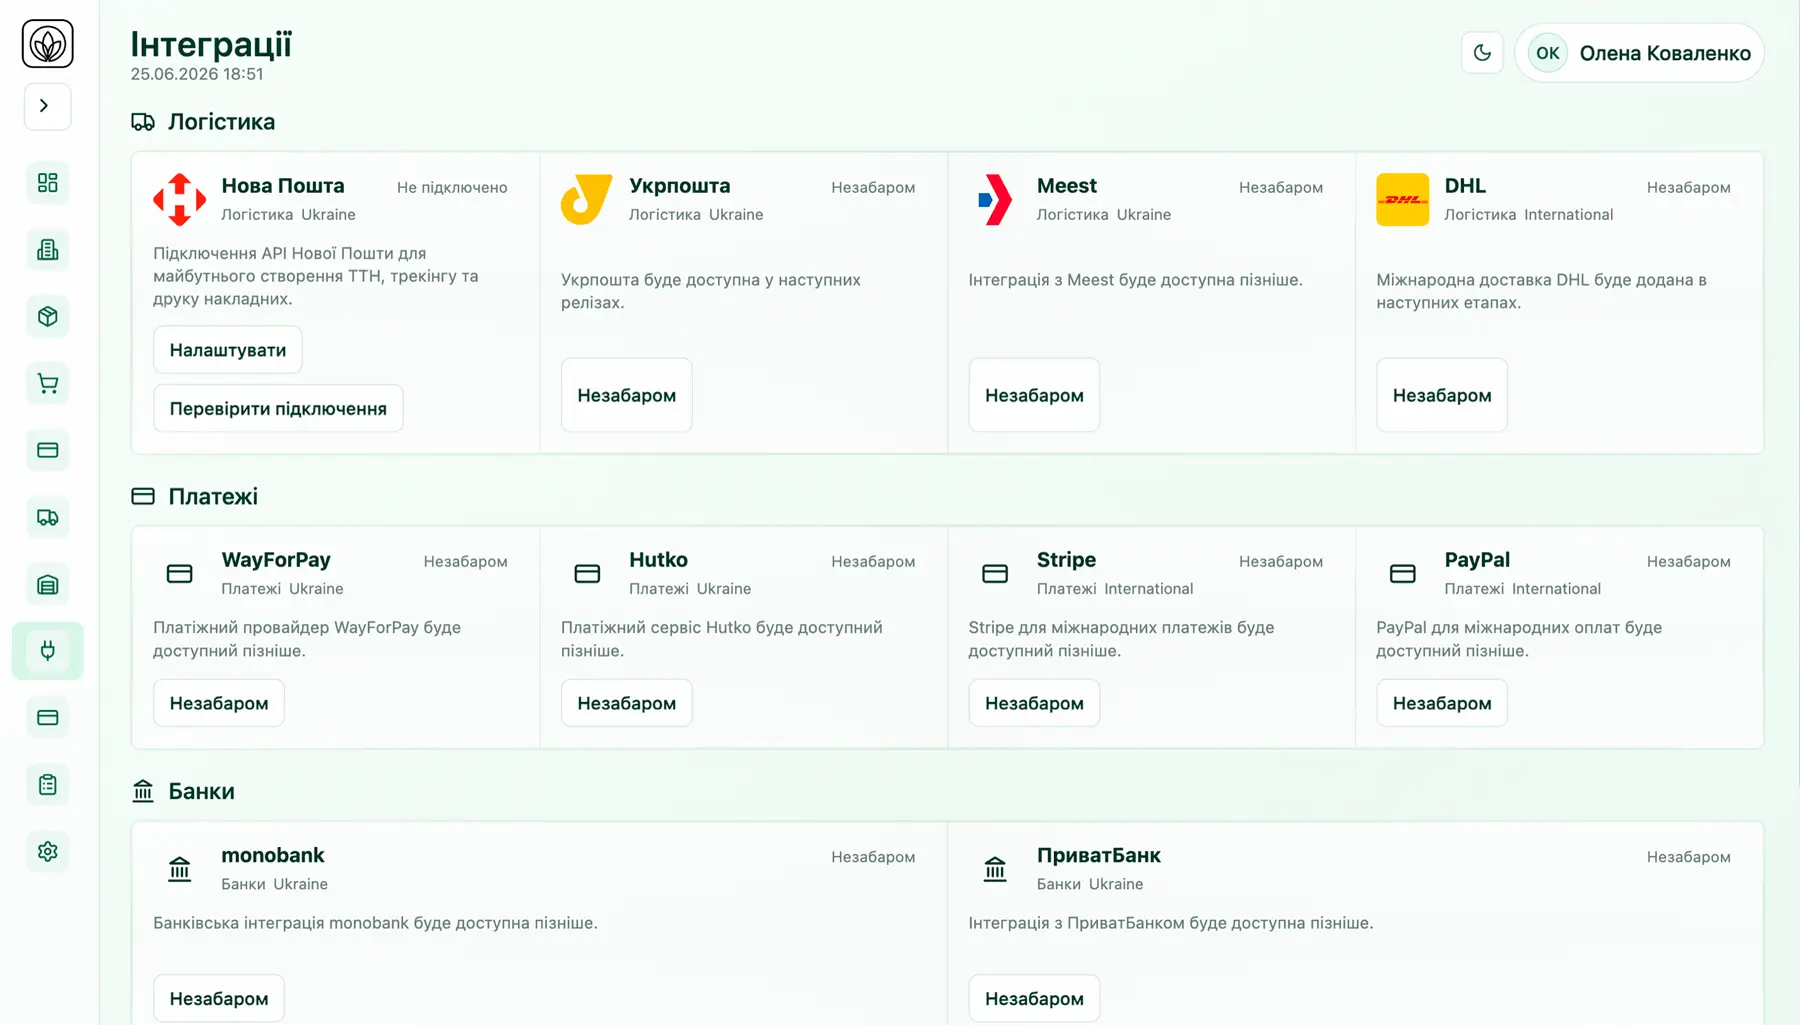Click the Незабаром button on Stripe card
The width and height of the screenshot is (1800, 1025).
[x=1034, y=703]
